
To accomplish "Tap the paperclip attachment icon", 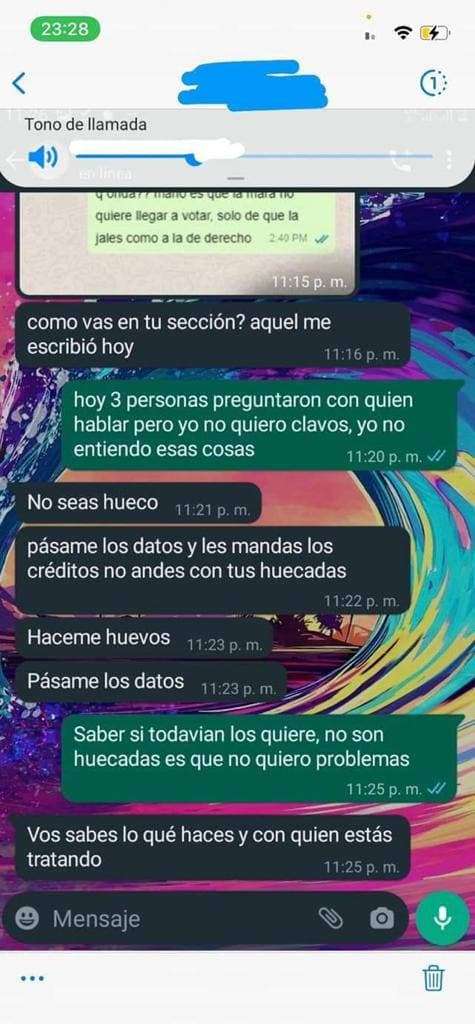I will point(331,919).
